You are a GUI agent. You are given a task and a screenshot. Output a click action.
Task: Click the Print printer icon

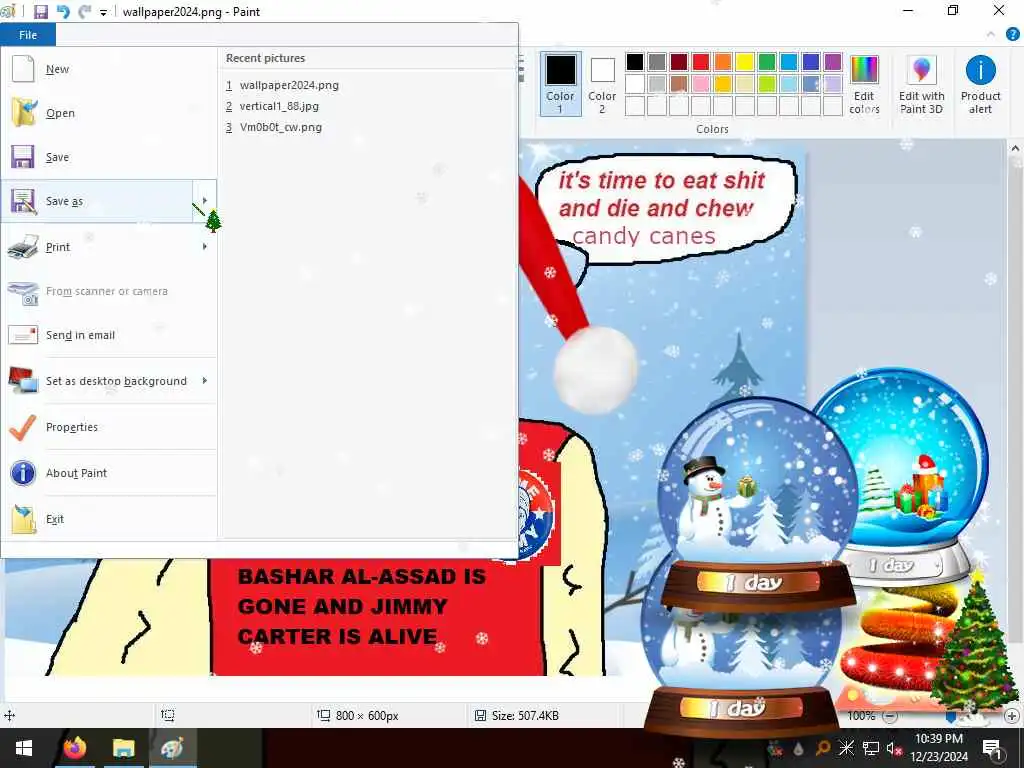23,247
